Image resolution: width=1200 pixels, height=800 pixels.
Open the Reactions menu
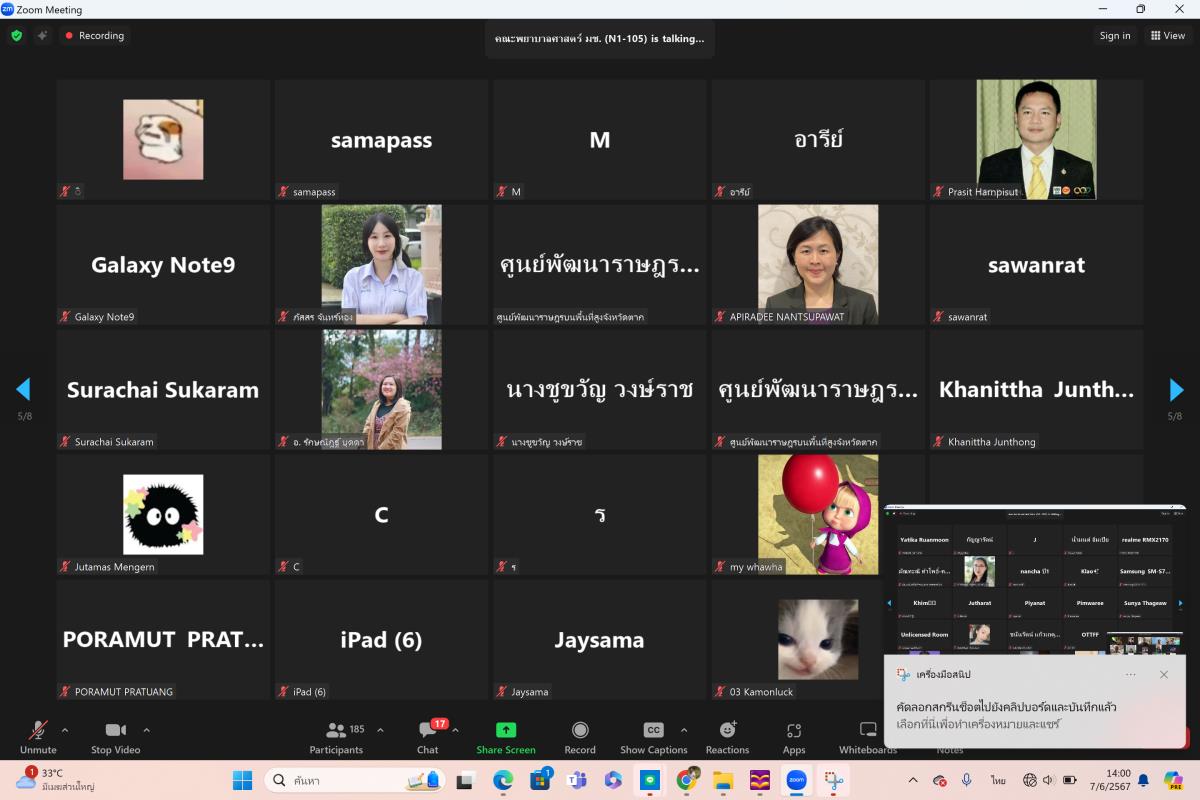727,736
